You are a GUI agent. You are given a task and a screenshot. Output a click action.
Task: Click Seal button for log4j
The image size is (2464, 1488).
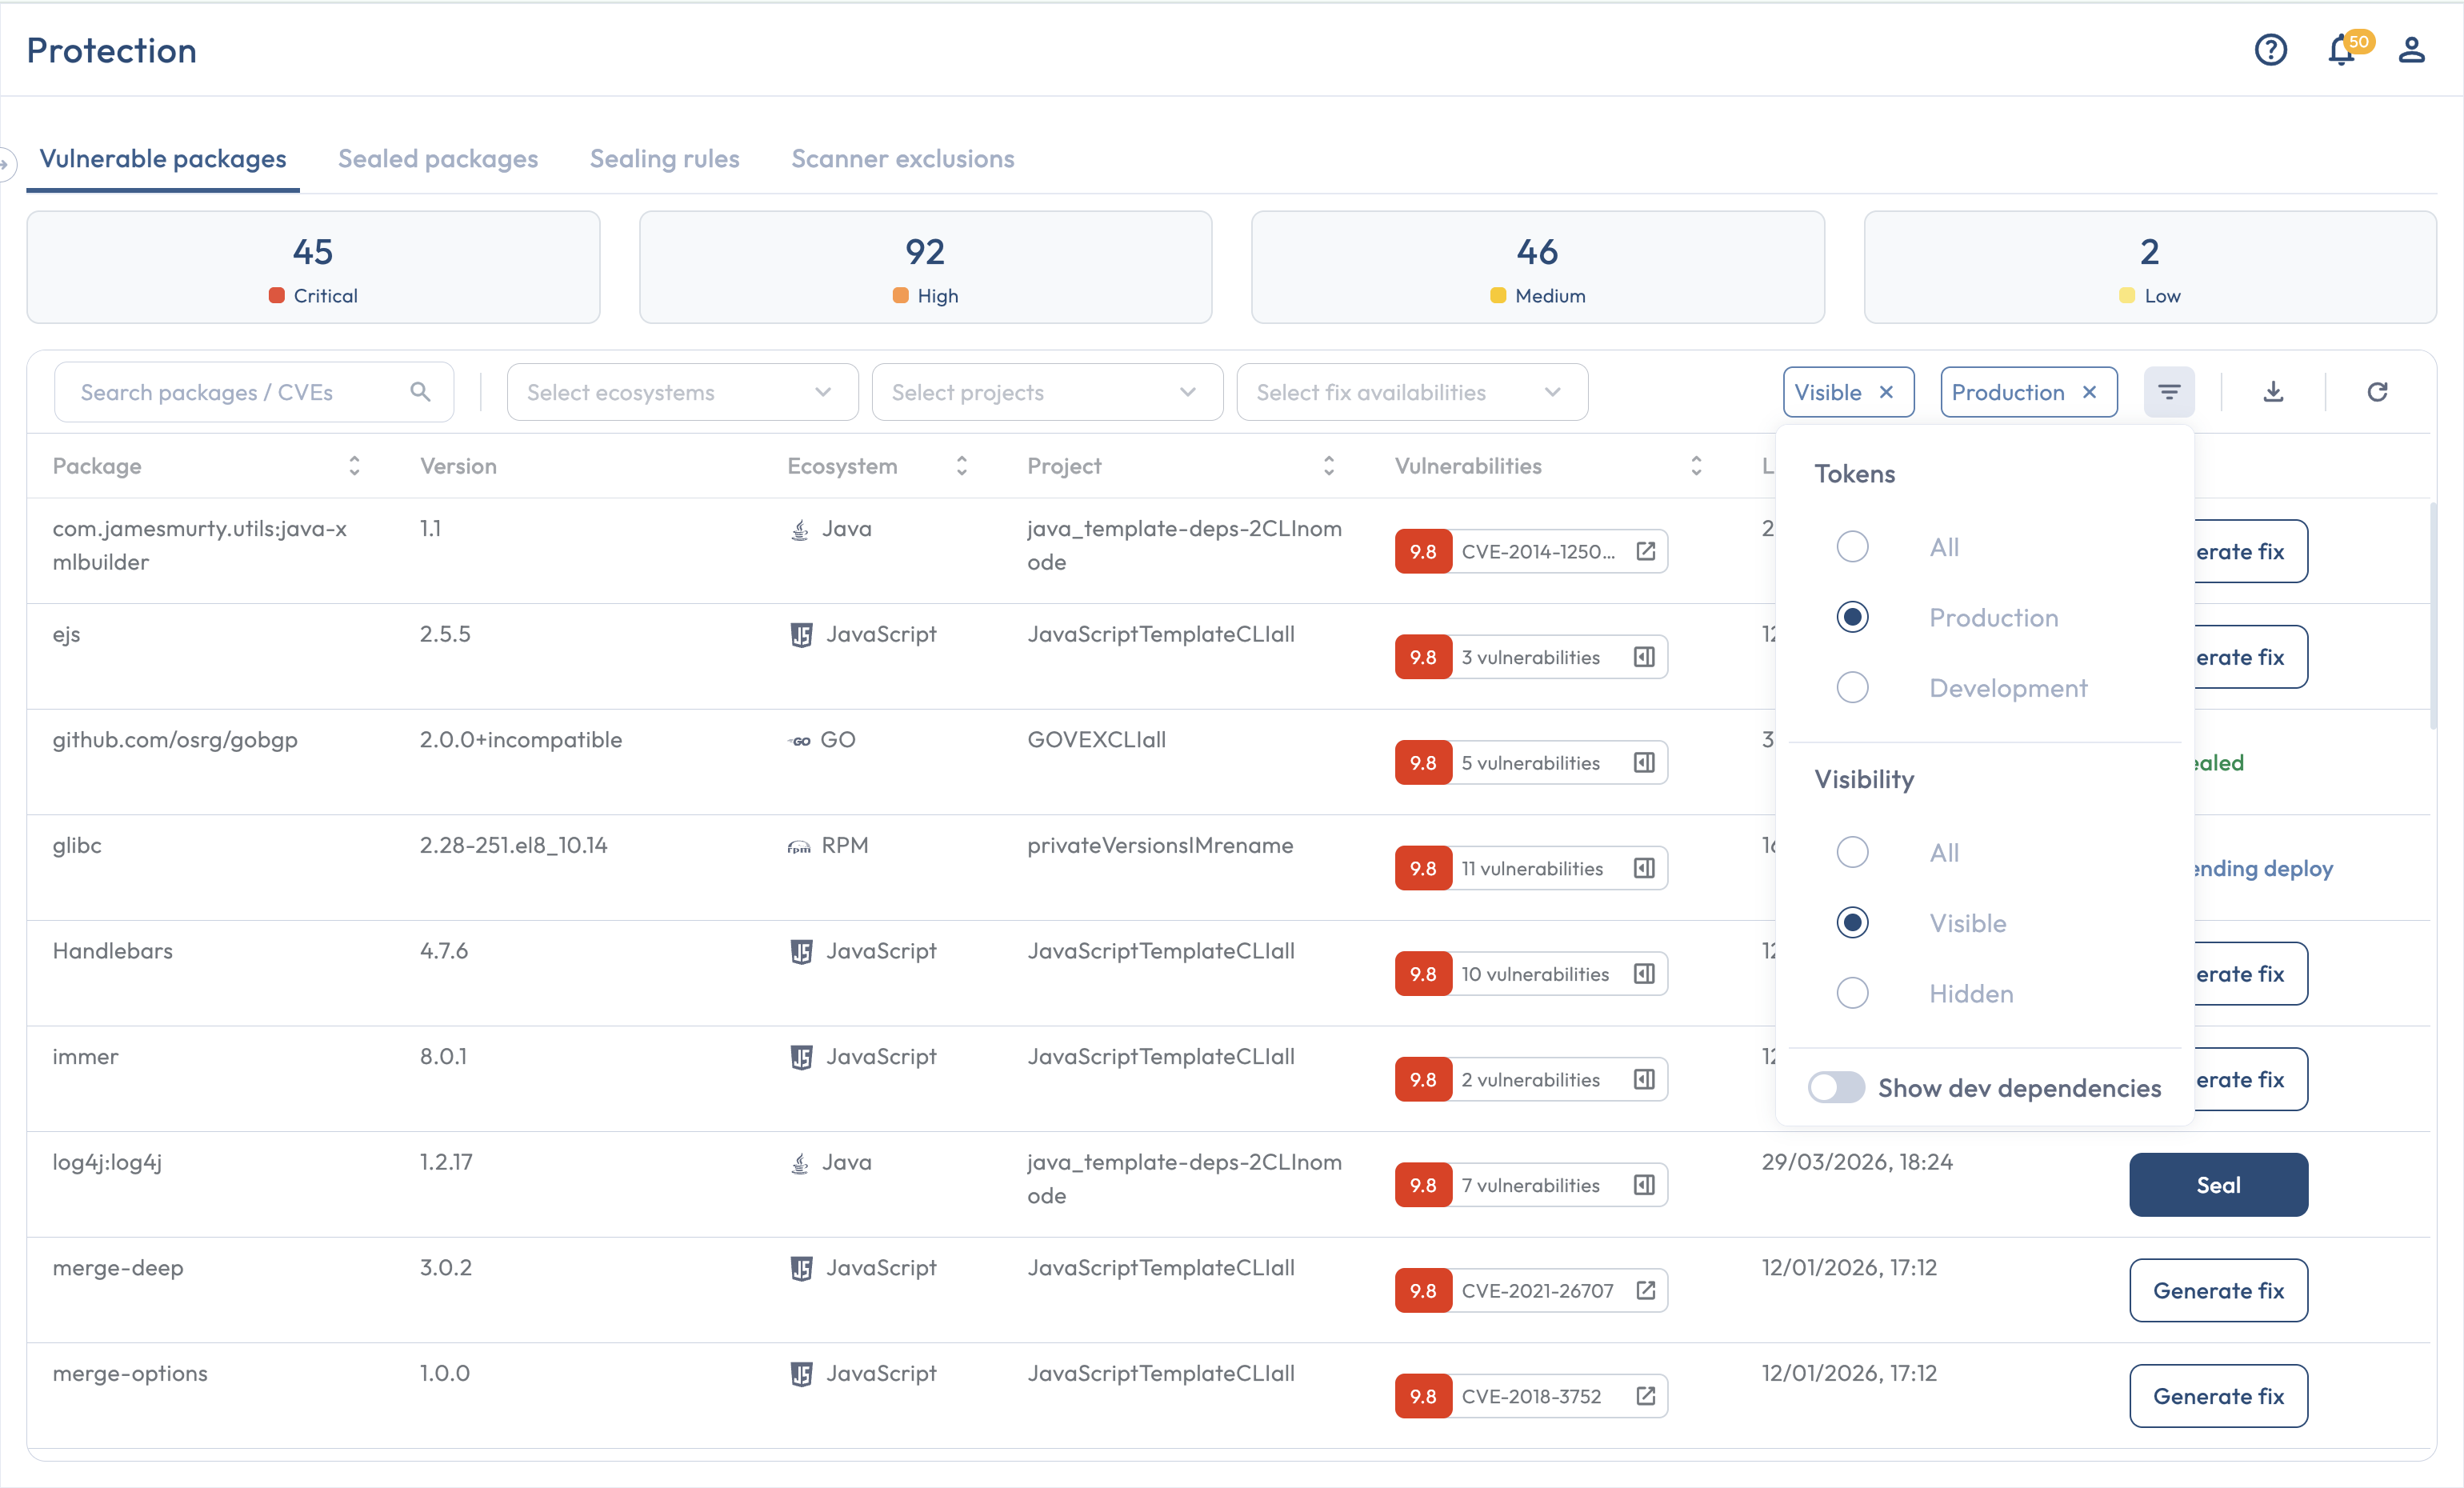click(2218, 1185)
